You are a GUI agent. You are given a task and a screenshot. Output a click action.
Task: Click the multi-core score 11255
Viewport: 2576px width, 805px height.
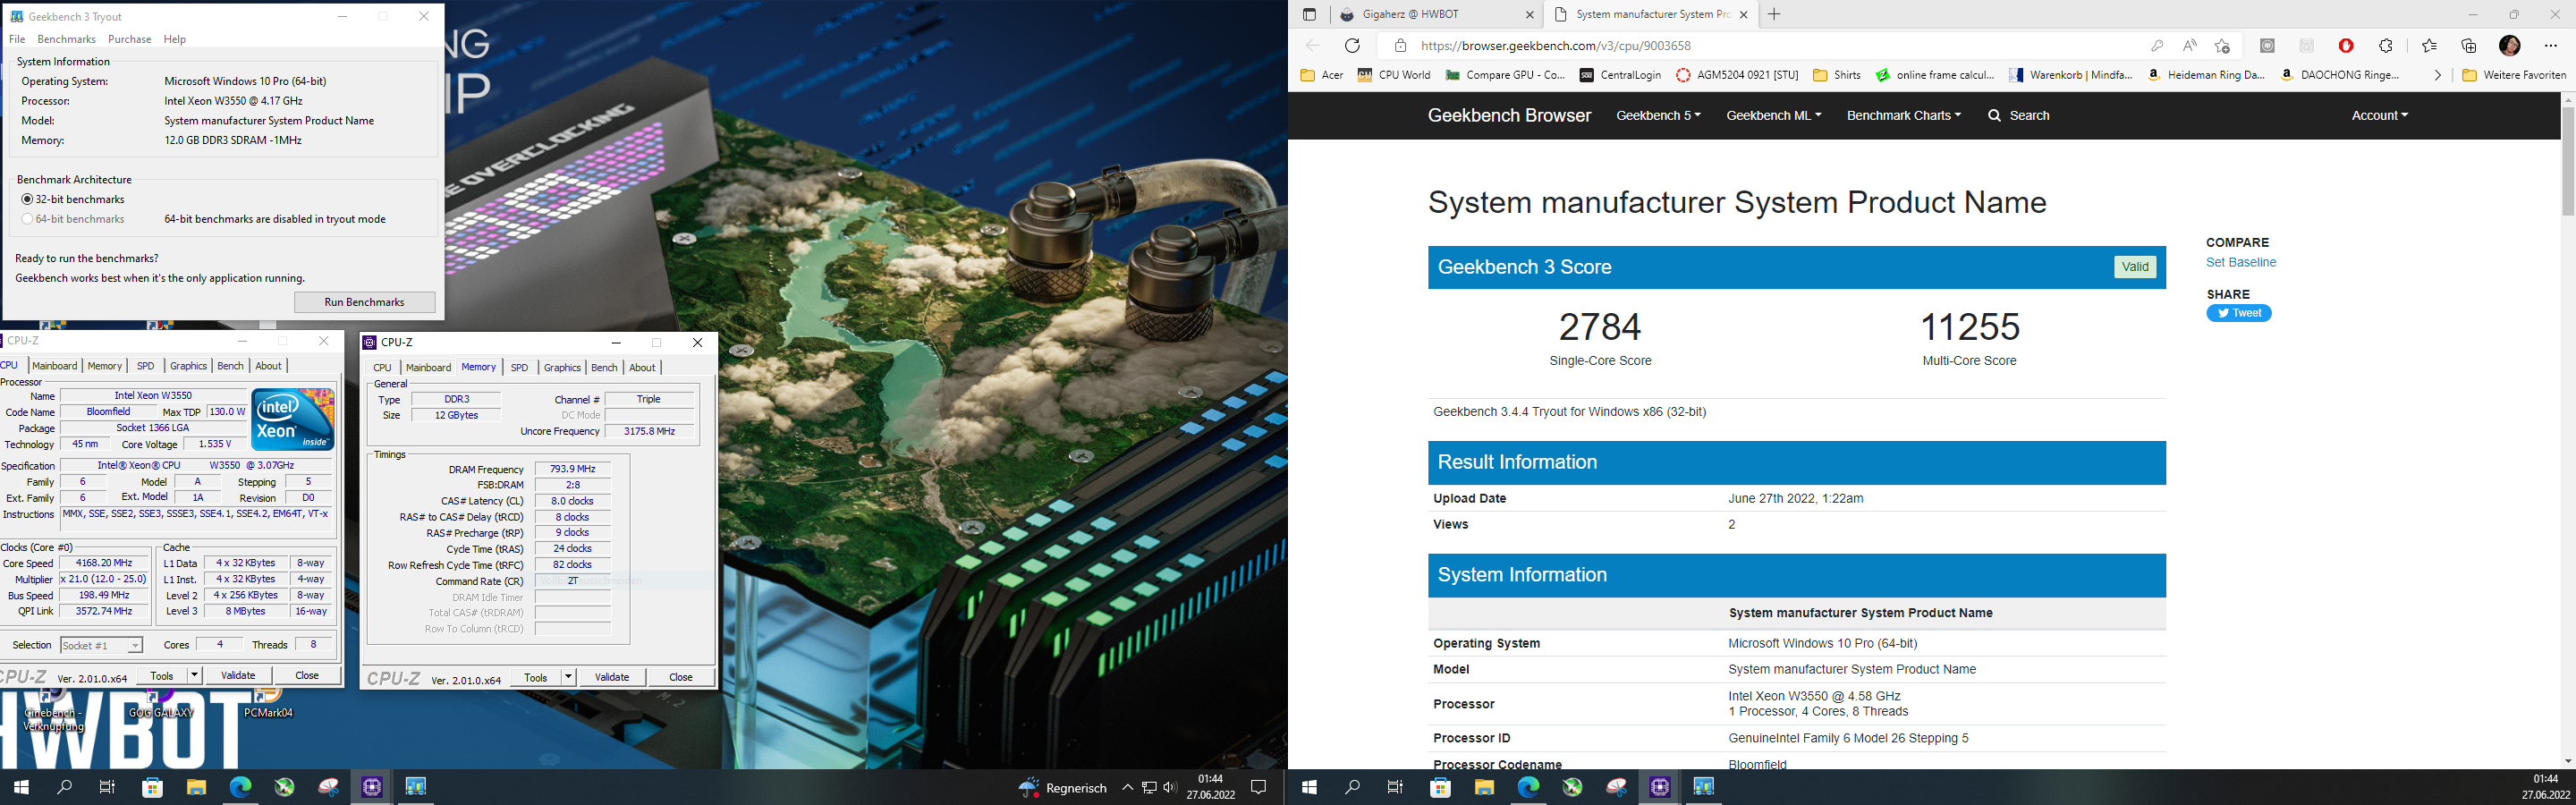pyautogui.click(x=1970, y=327)
